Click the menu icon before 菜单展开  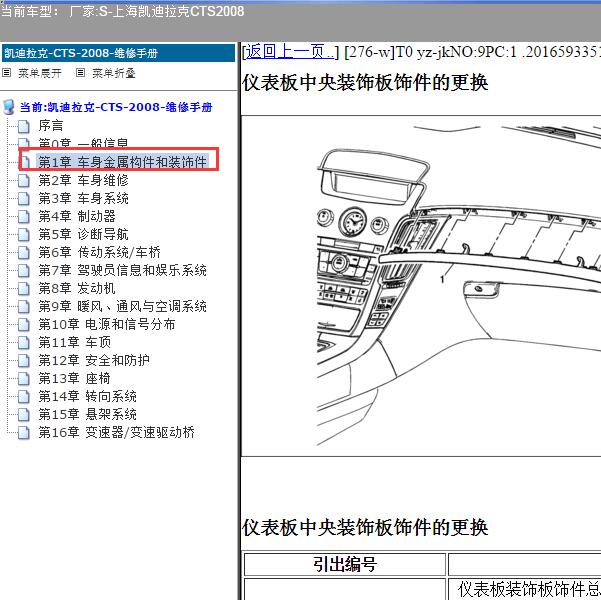tap(7, 72)
